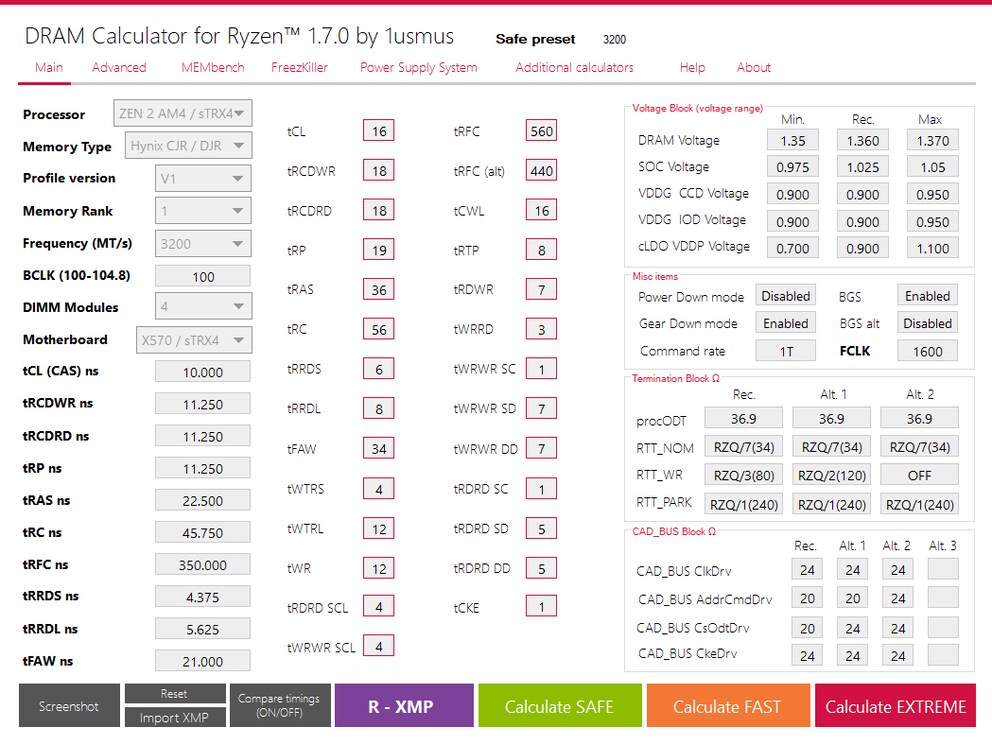Click the DRAM Voltage Rec. value 1.360

point(863,140)
